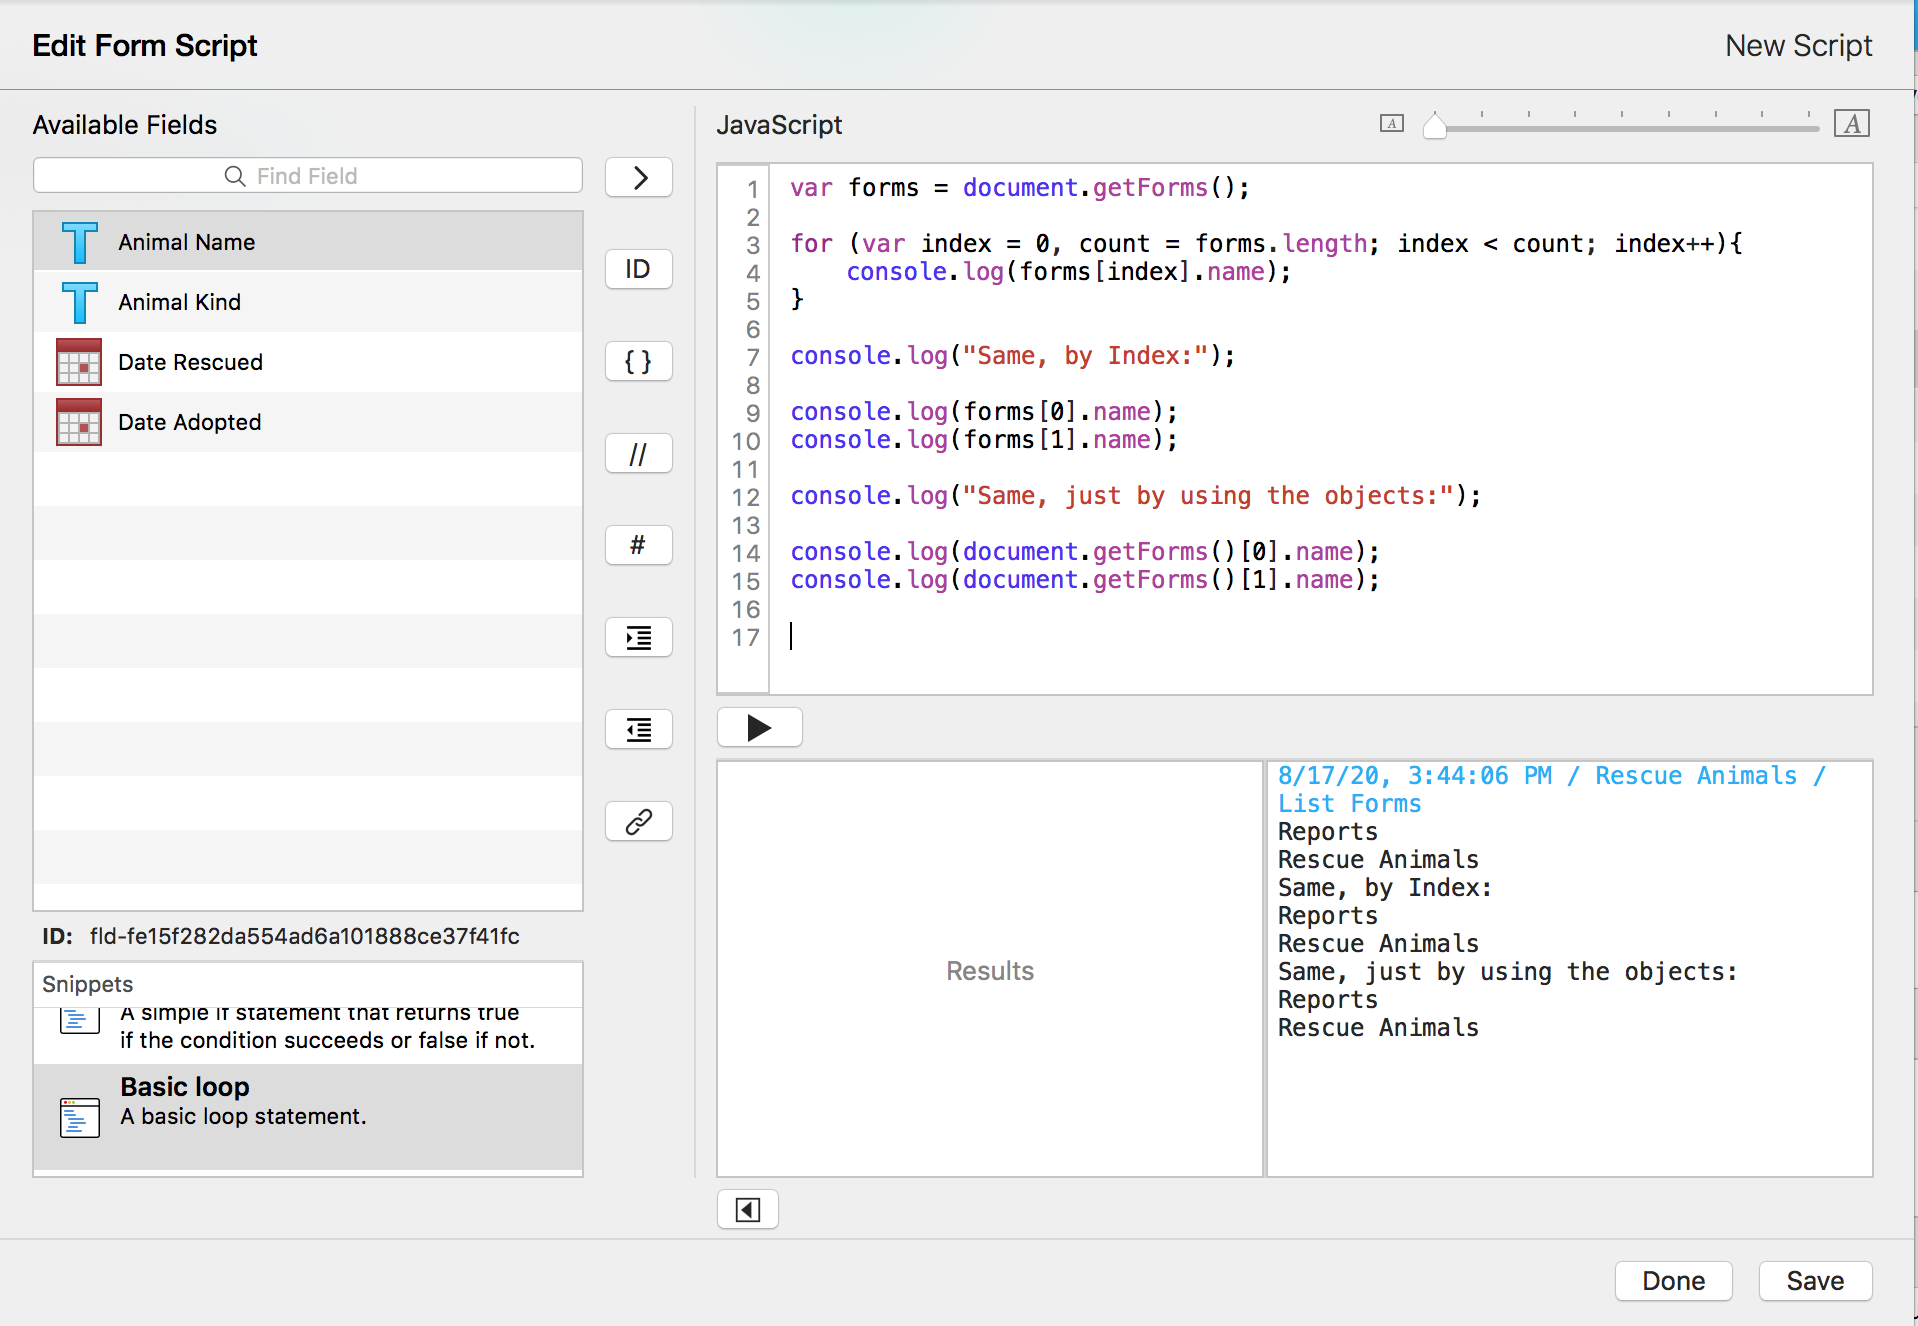Collapse the sidebar with the panel toggle button
The width and height of the screenshot is (1918, 1326).
747,1210
